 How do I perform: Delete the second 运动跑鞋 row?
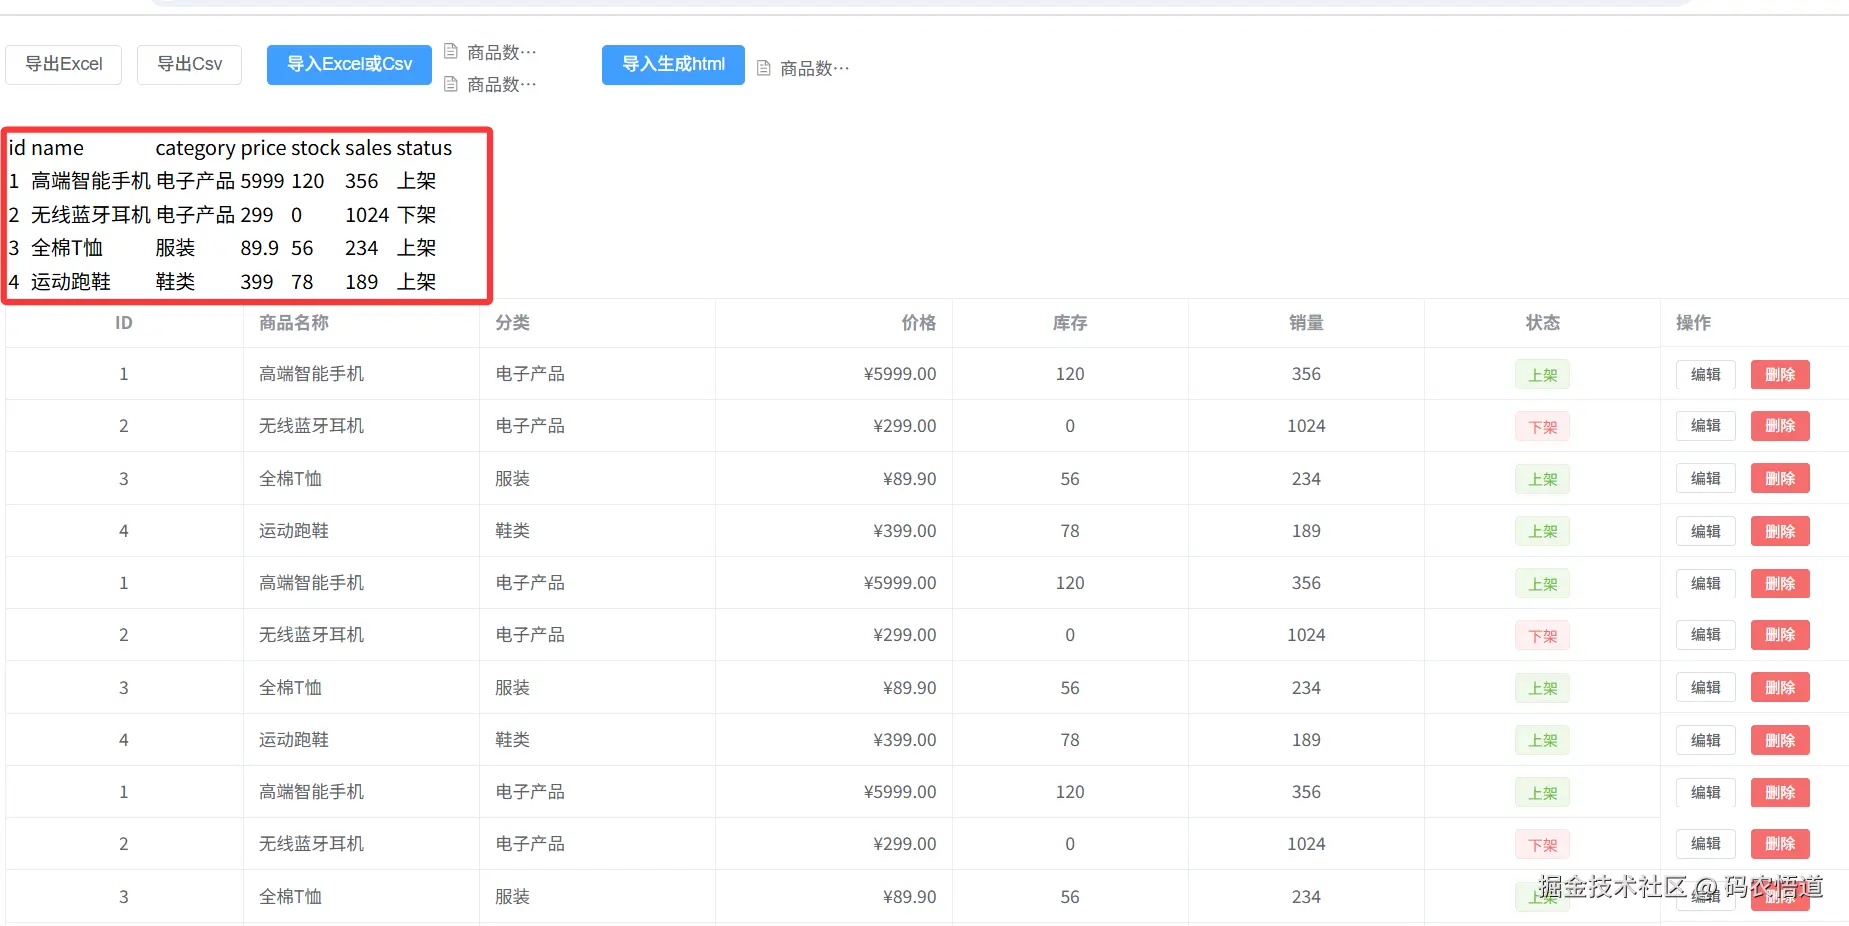pos(1780,740)
